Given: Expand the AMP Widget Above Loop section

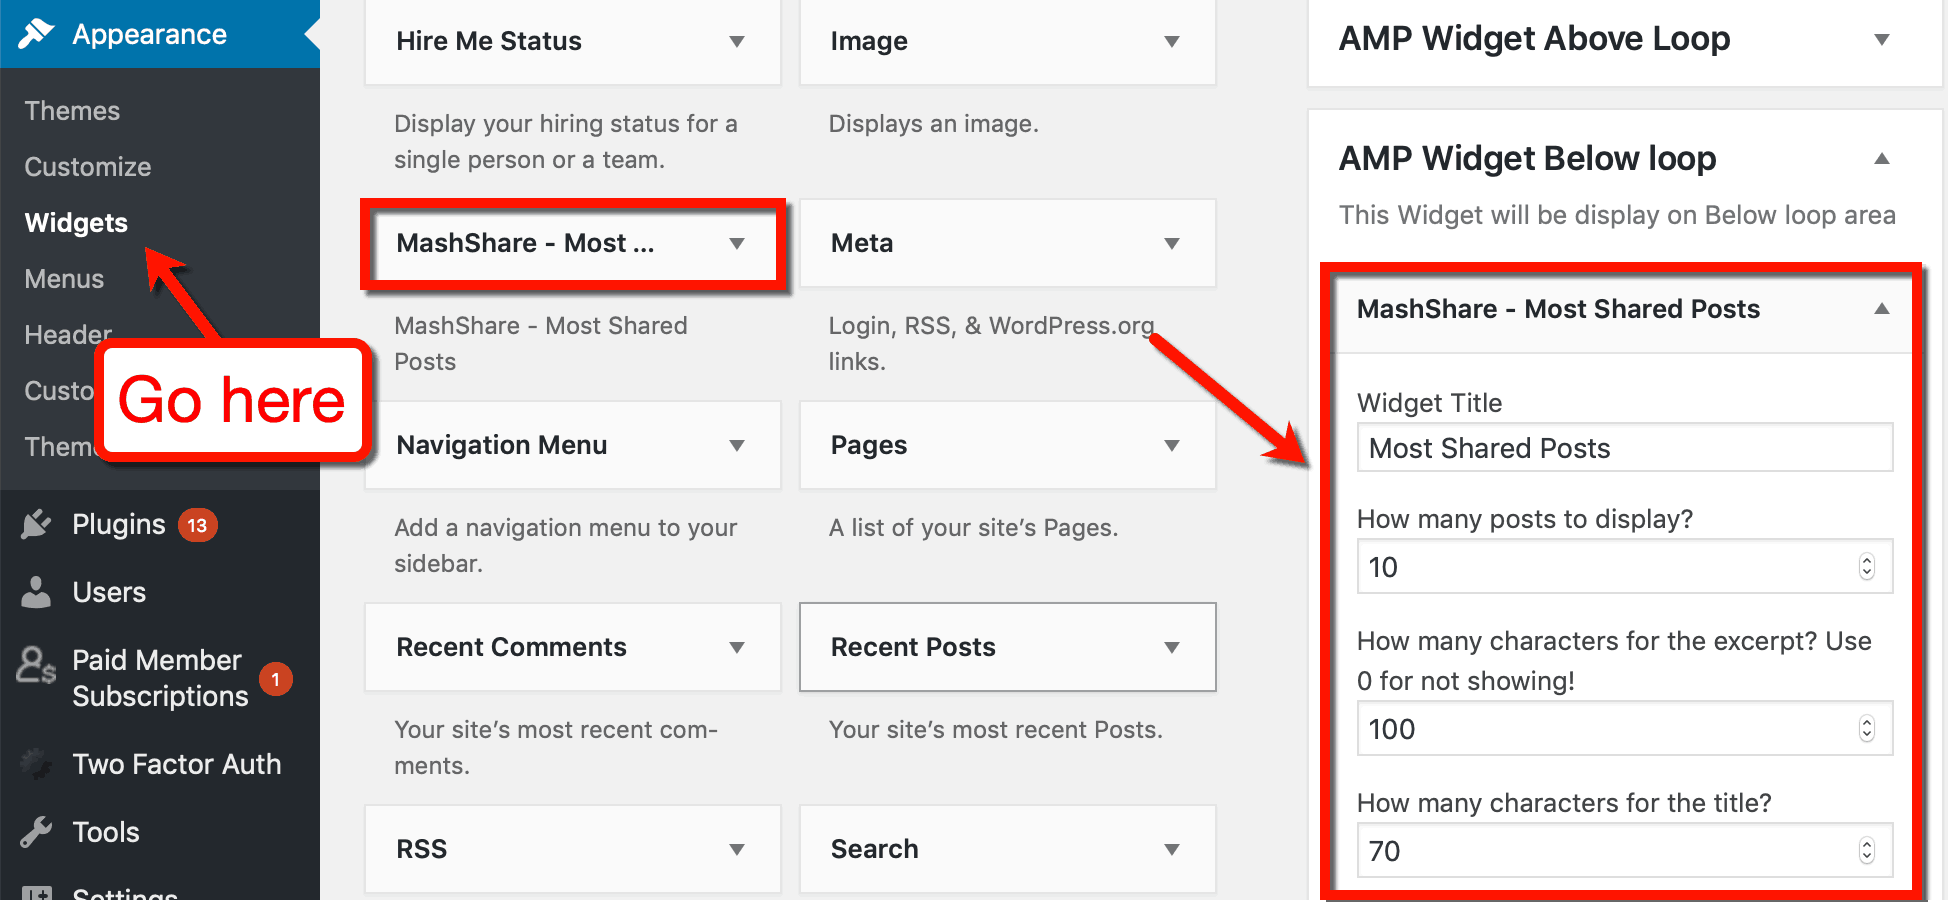Looking at the screenshot, I should coord(1884,38).
